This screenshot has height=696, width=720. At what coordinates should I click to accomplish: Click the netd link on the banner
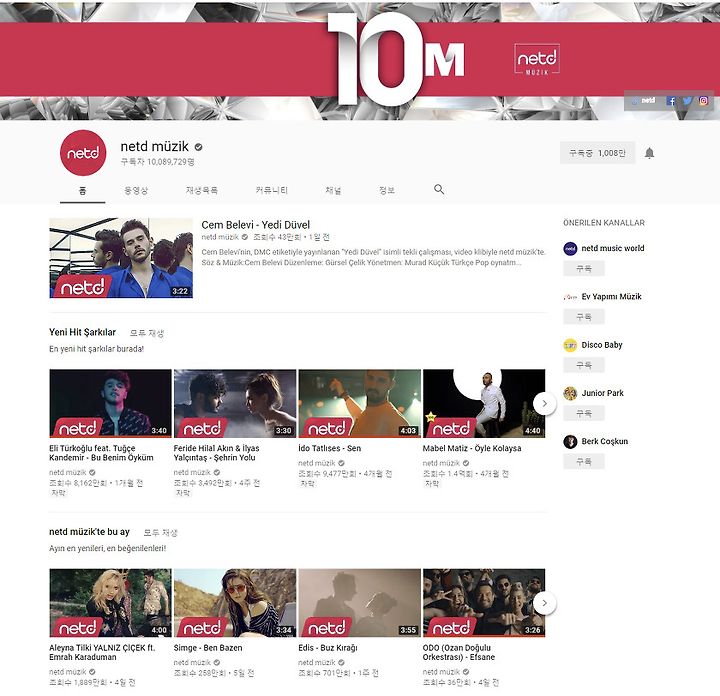[x=644, y=101]
